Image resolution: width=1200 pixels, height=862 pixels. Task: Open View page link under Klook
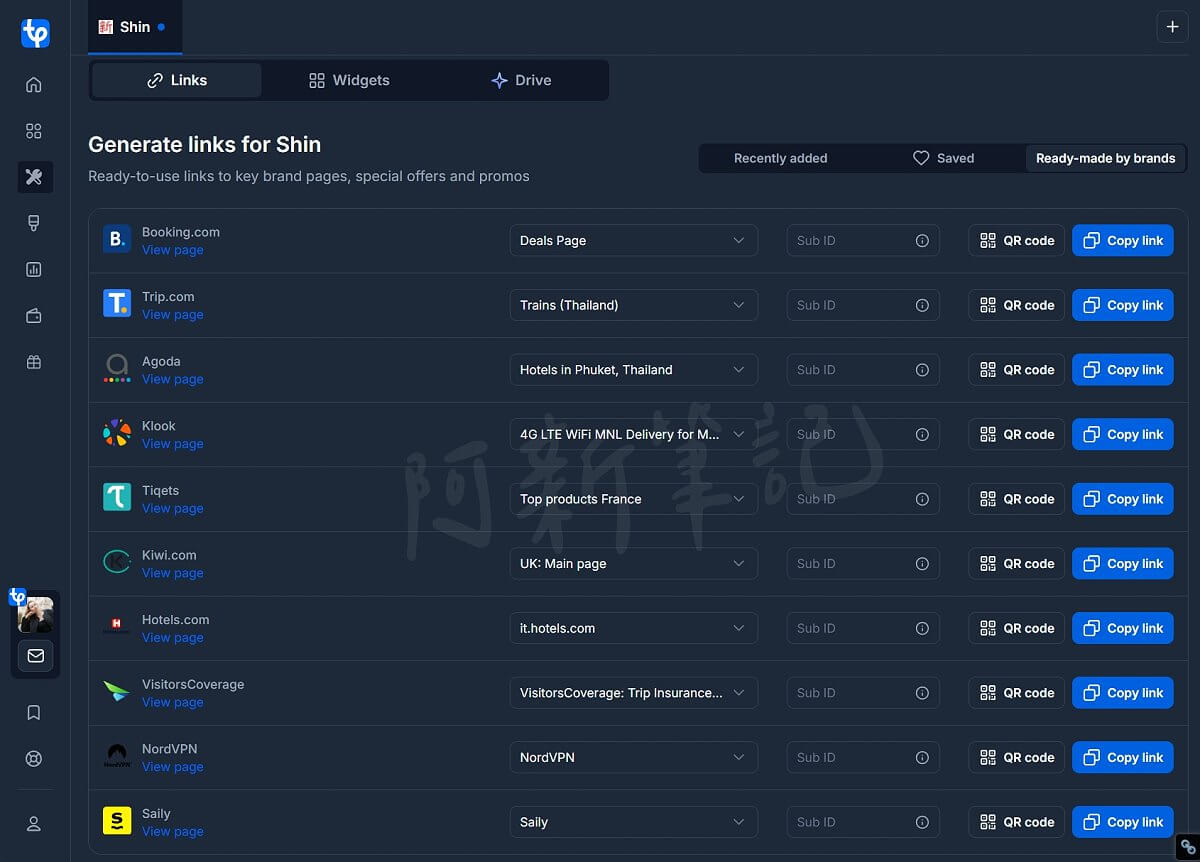click(x=172, y=444)
